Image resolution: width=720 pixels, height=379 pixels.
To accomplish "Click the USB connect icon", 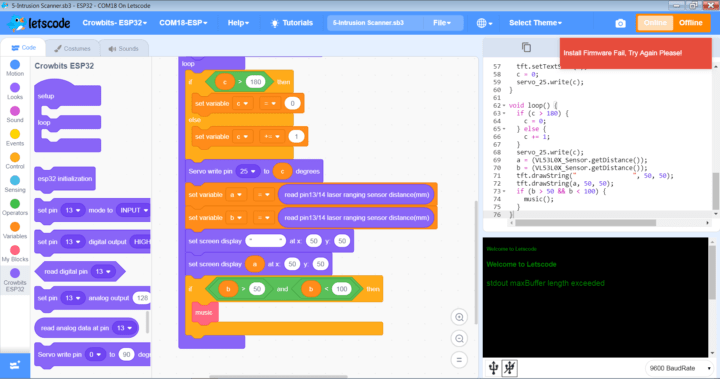I will (493, 368).
